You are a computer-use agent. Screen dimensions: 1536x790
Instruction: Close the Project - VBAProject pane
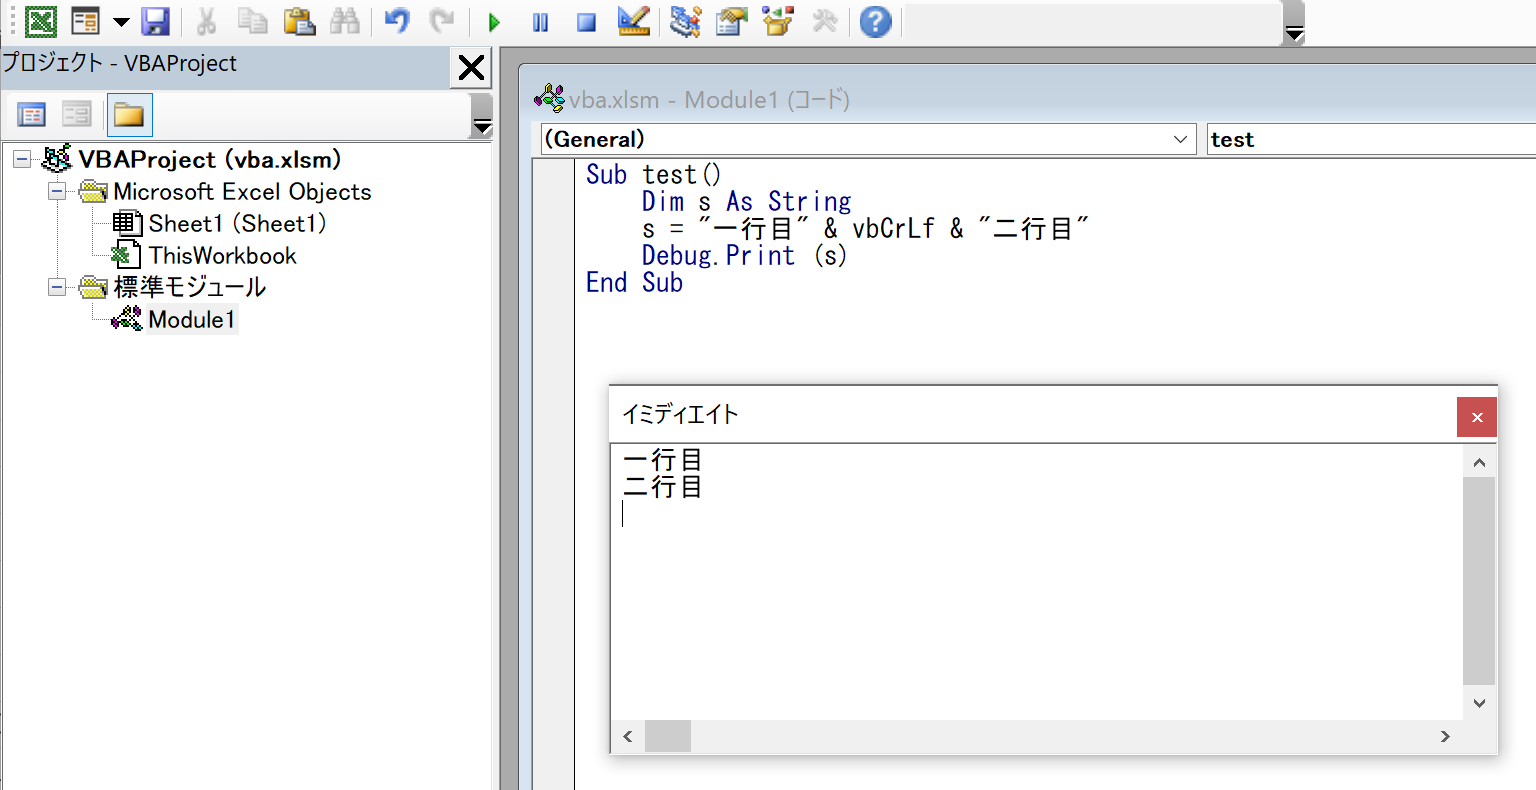(471, 68)
